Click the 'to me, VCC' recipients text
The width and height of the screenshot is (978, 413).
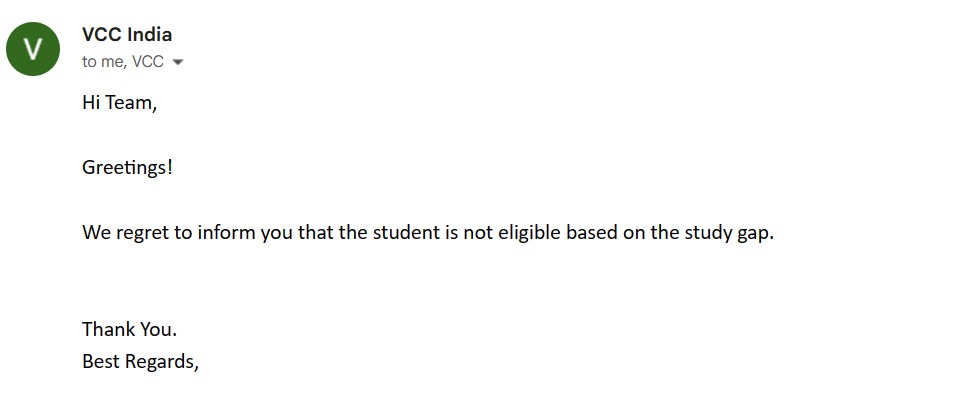[123, 62]
